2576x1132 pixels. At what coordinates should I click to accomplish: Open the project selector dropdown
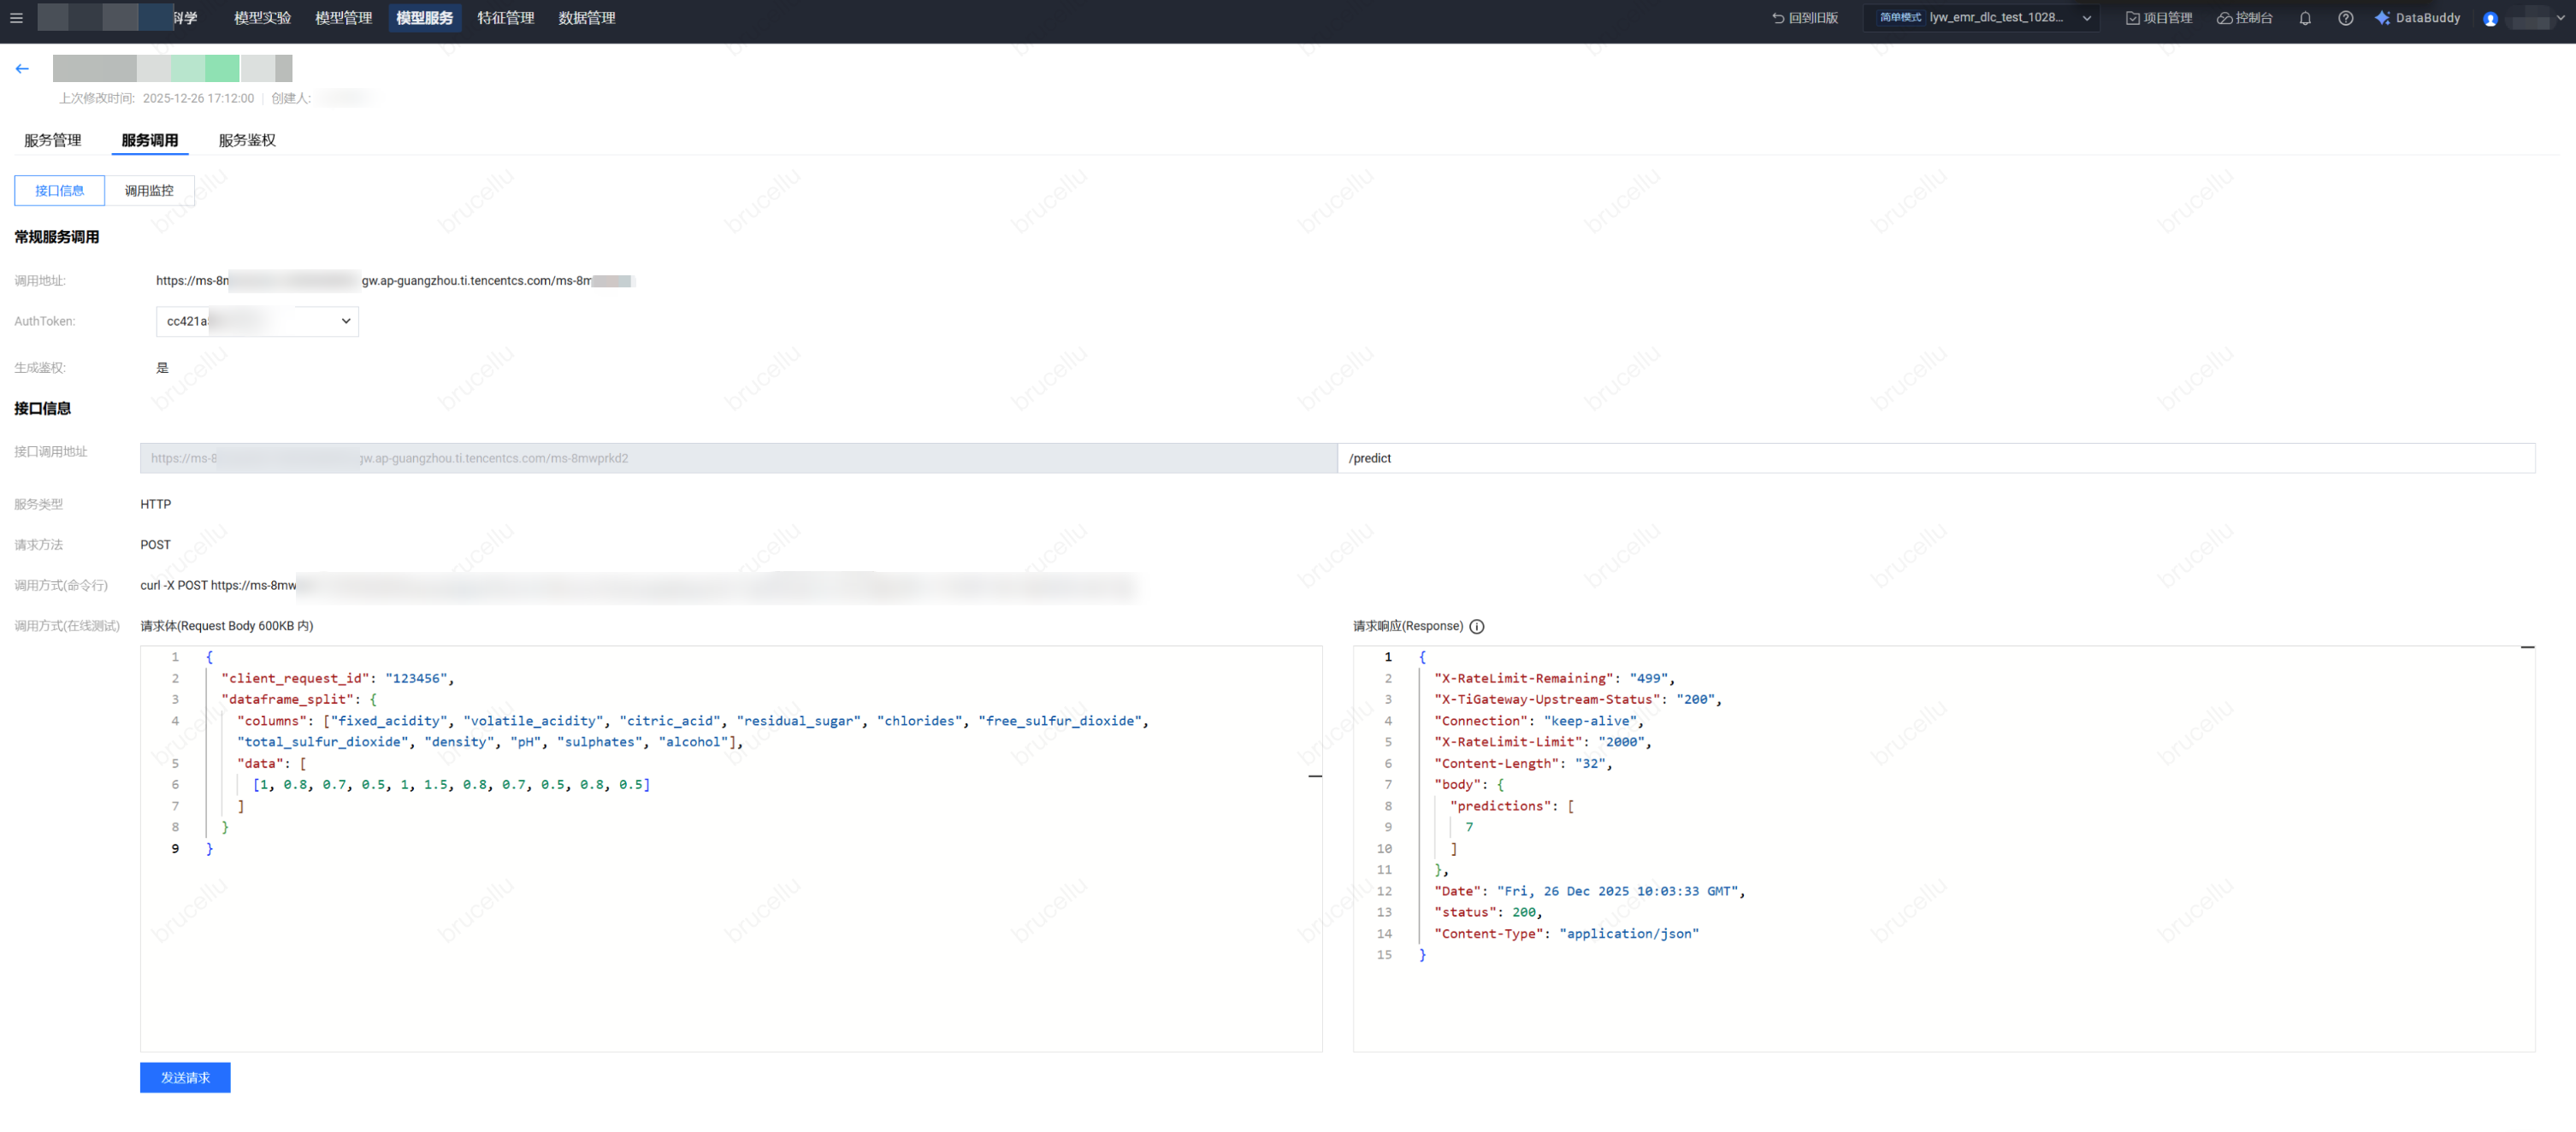pos(1983,18)
